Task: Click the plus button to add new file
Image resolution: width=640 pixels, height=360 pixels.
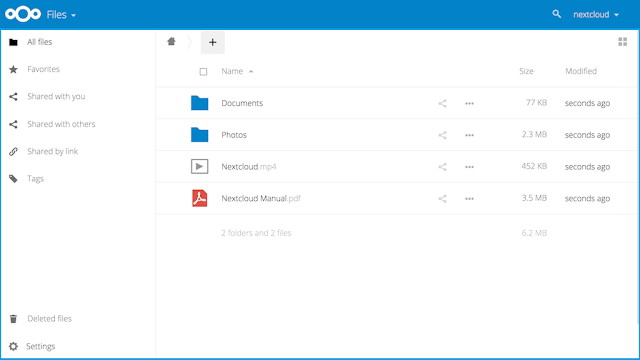Action: [213, 42]
